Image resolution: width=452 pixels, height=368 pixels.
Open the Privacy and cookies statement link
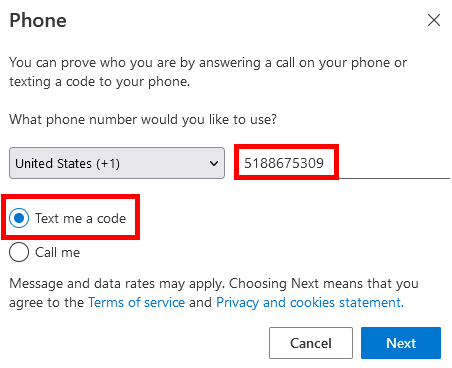tap(310, 302)
